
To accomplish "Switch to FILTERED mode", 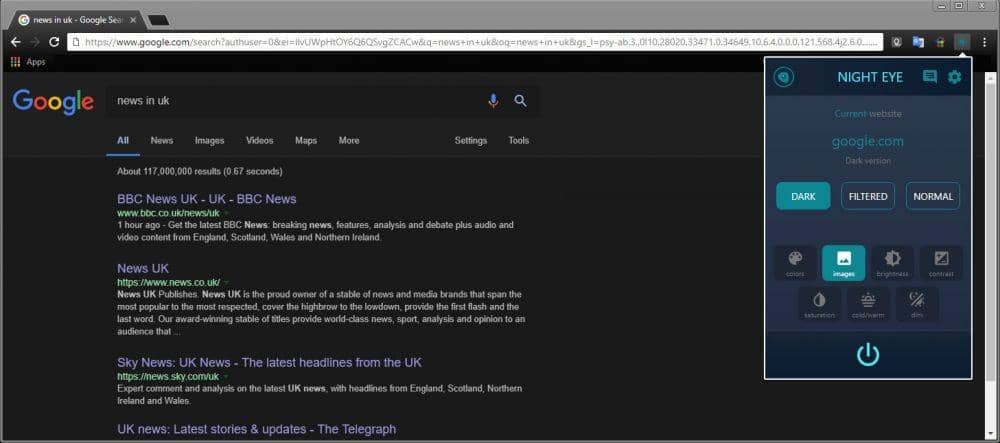I will [x=868, y=196].
